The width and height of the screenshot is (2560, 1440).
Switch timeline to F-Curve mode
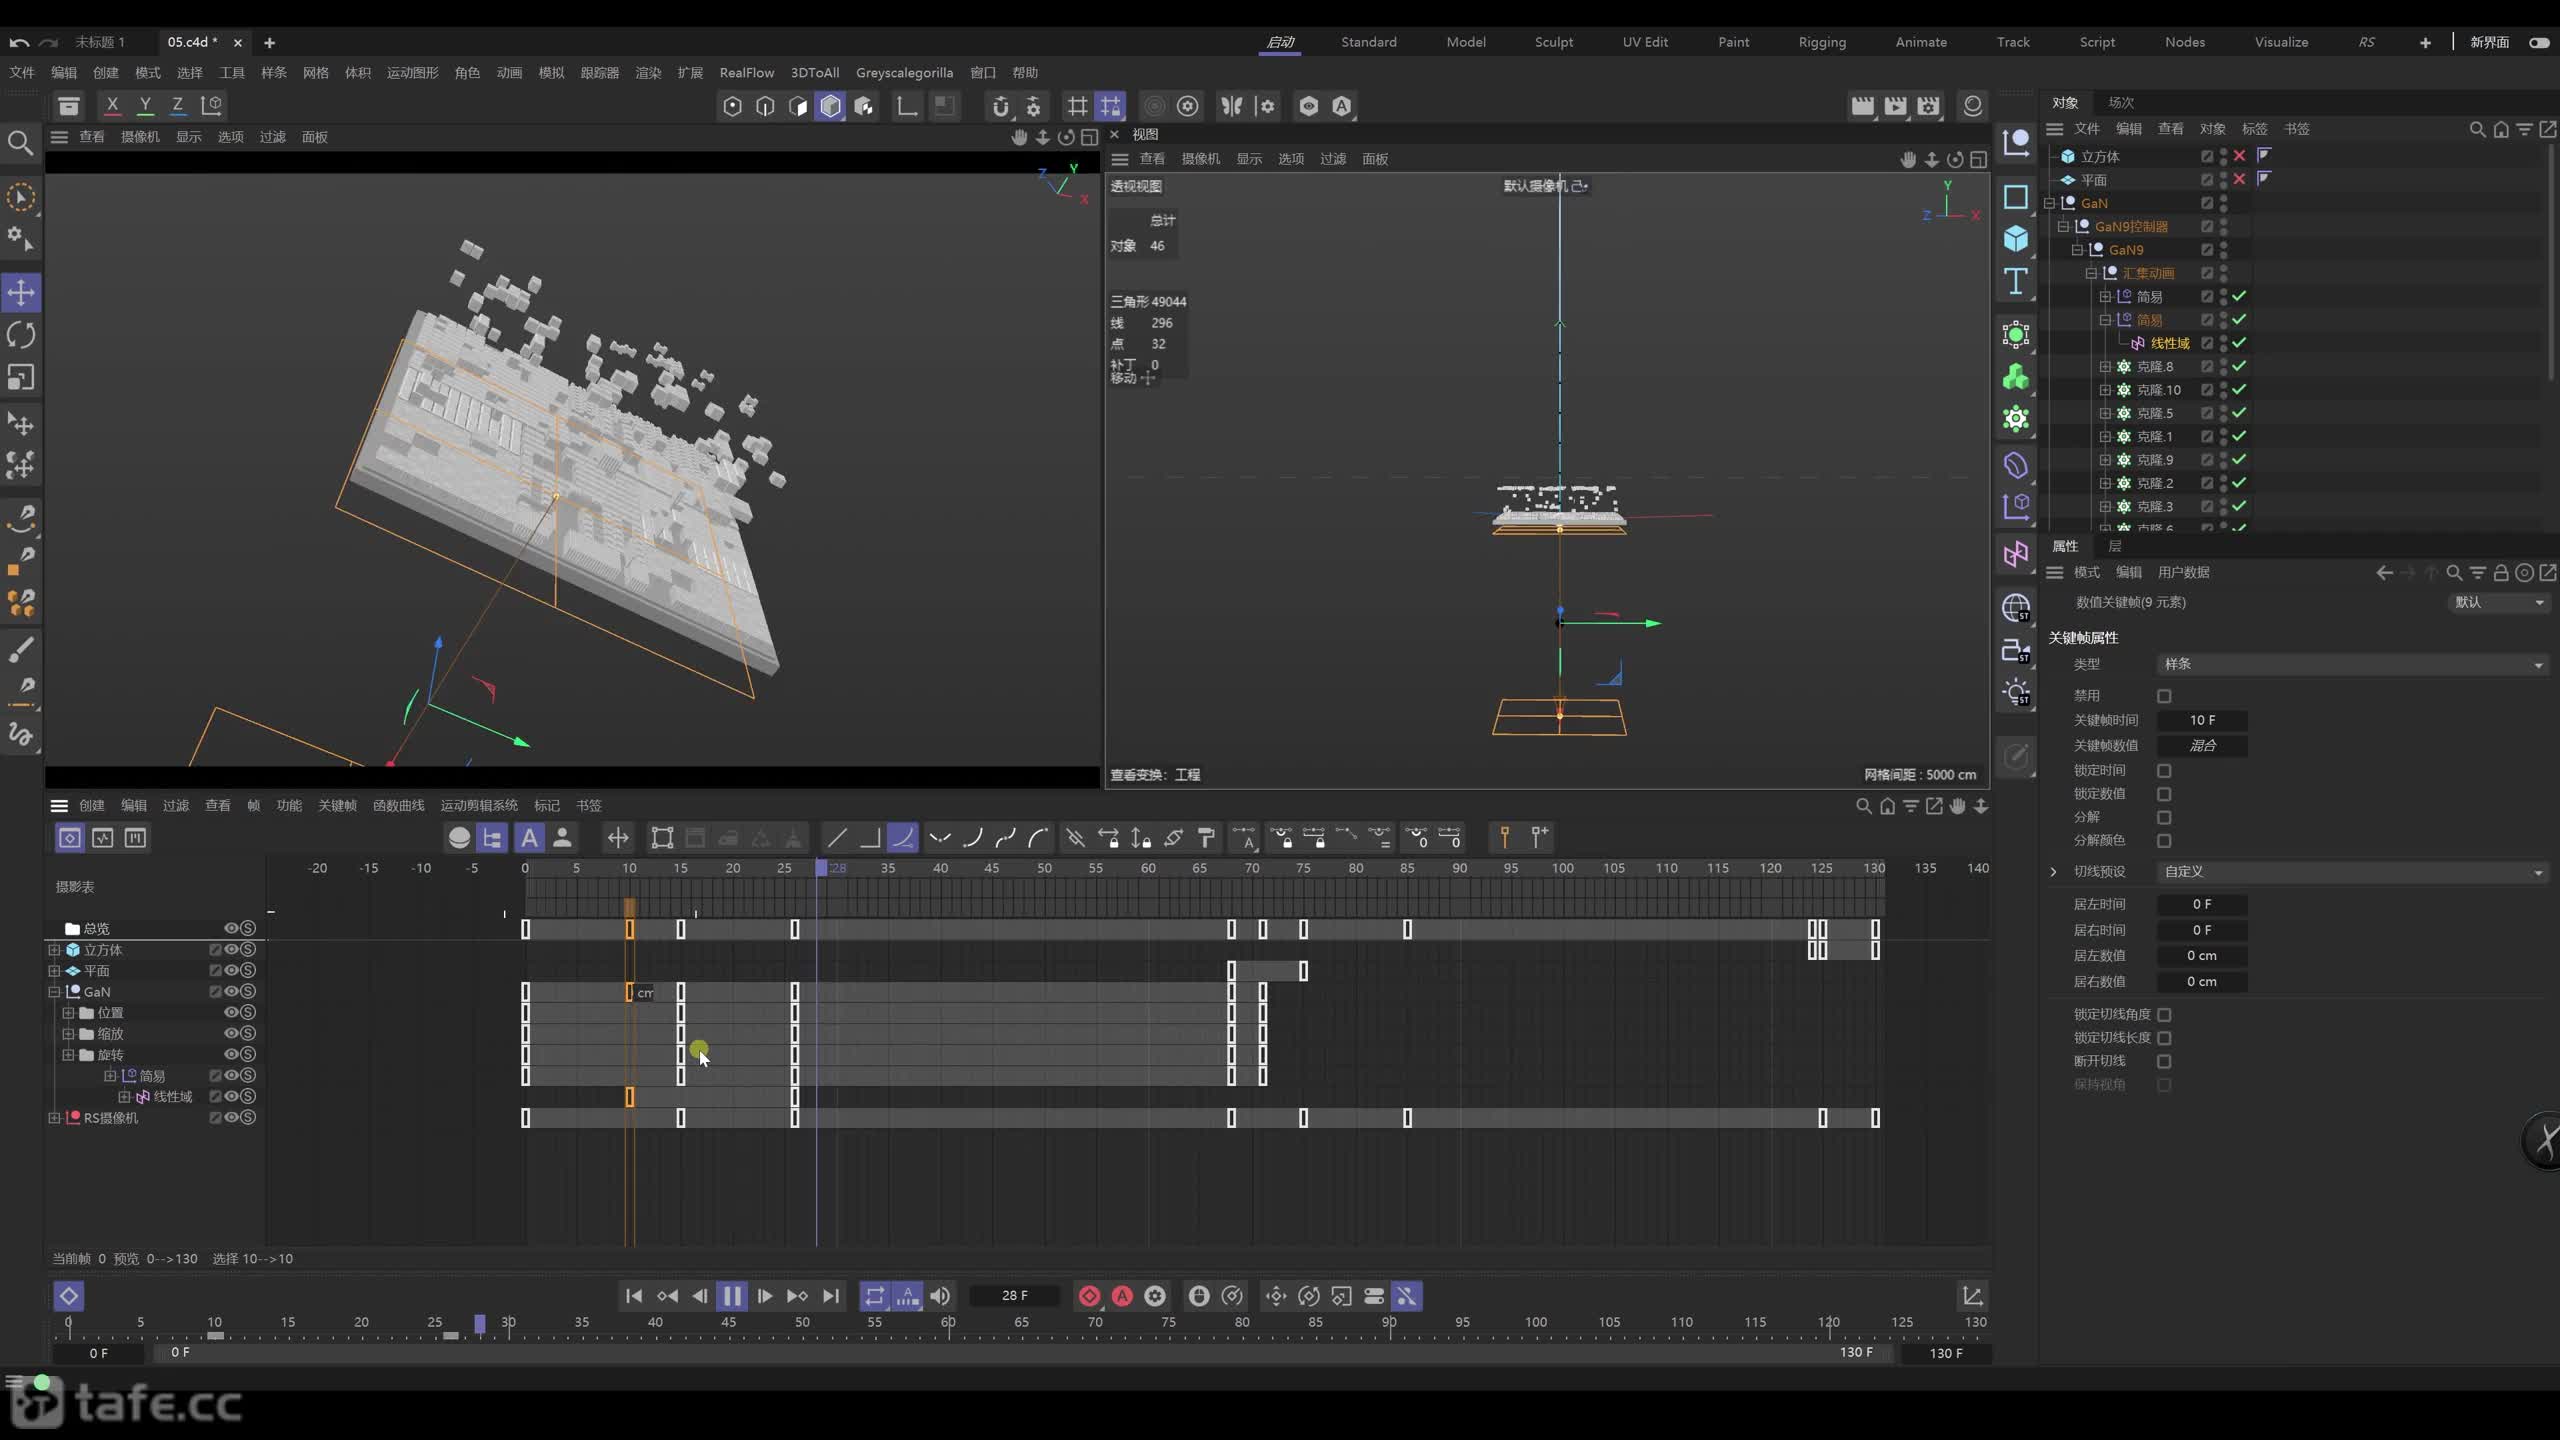coord(102,838)
